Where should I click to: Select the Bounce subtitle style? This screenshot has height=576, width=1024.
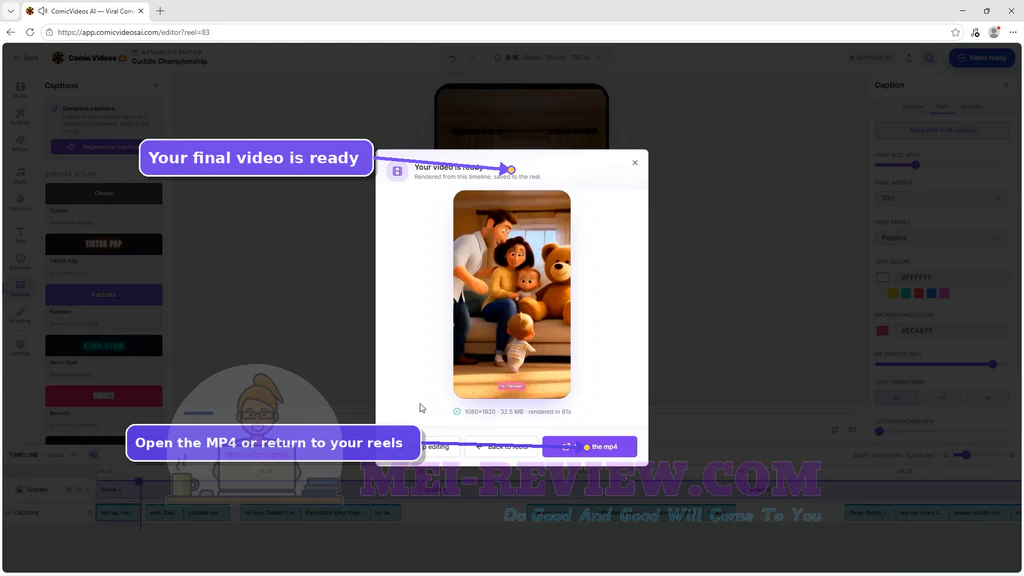104,408
